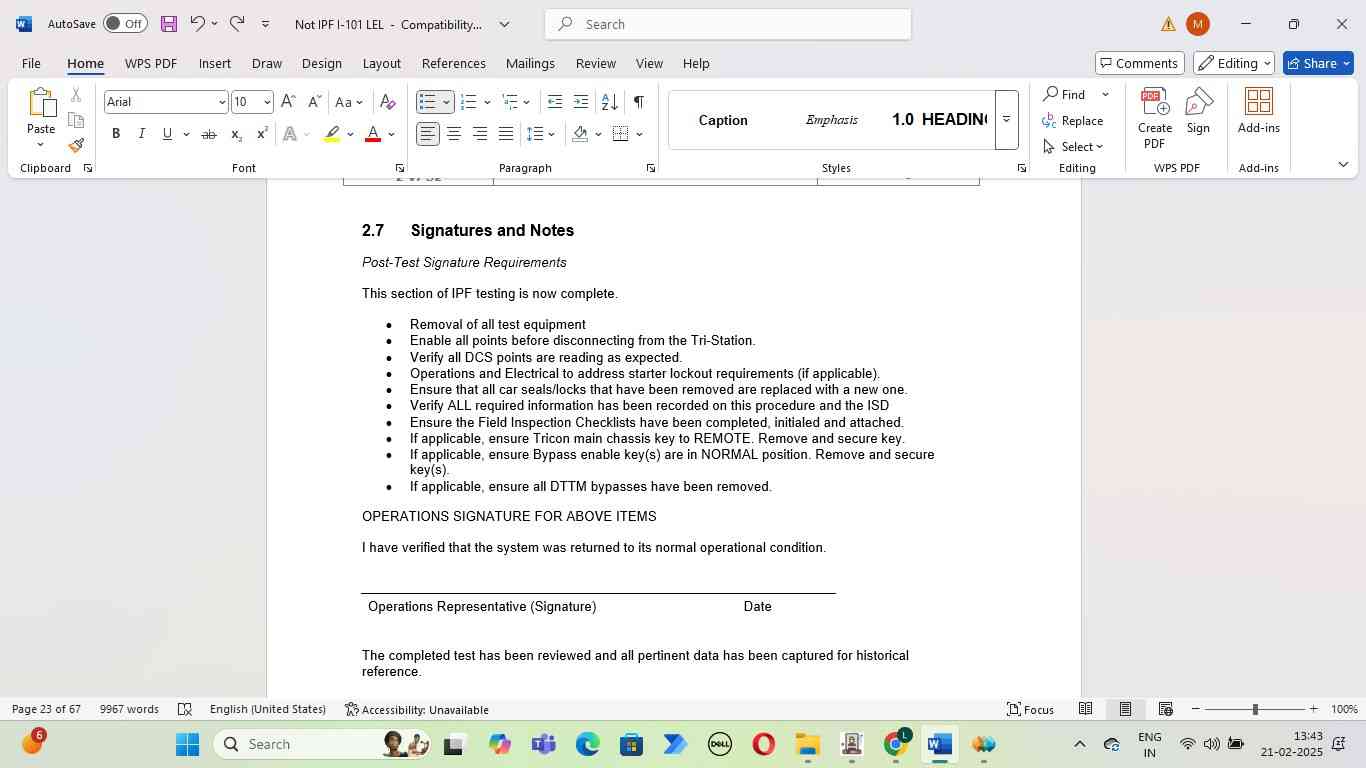Switch to Read Mode view

tap(1085, 709)
